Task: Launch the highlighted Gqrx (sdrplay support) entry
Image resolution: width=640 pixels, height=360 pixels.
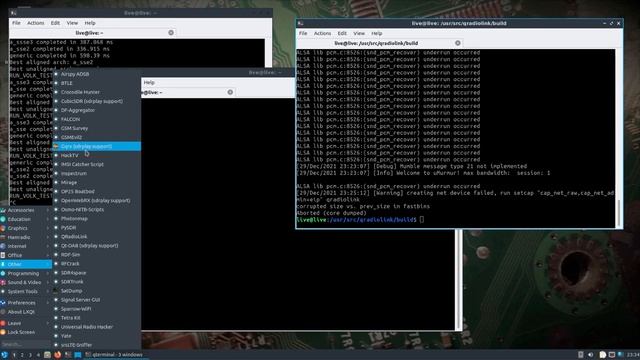Action: pyautogui.click(x=96, y=146)
